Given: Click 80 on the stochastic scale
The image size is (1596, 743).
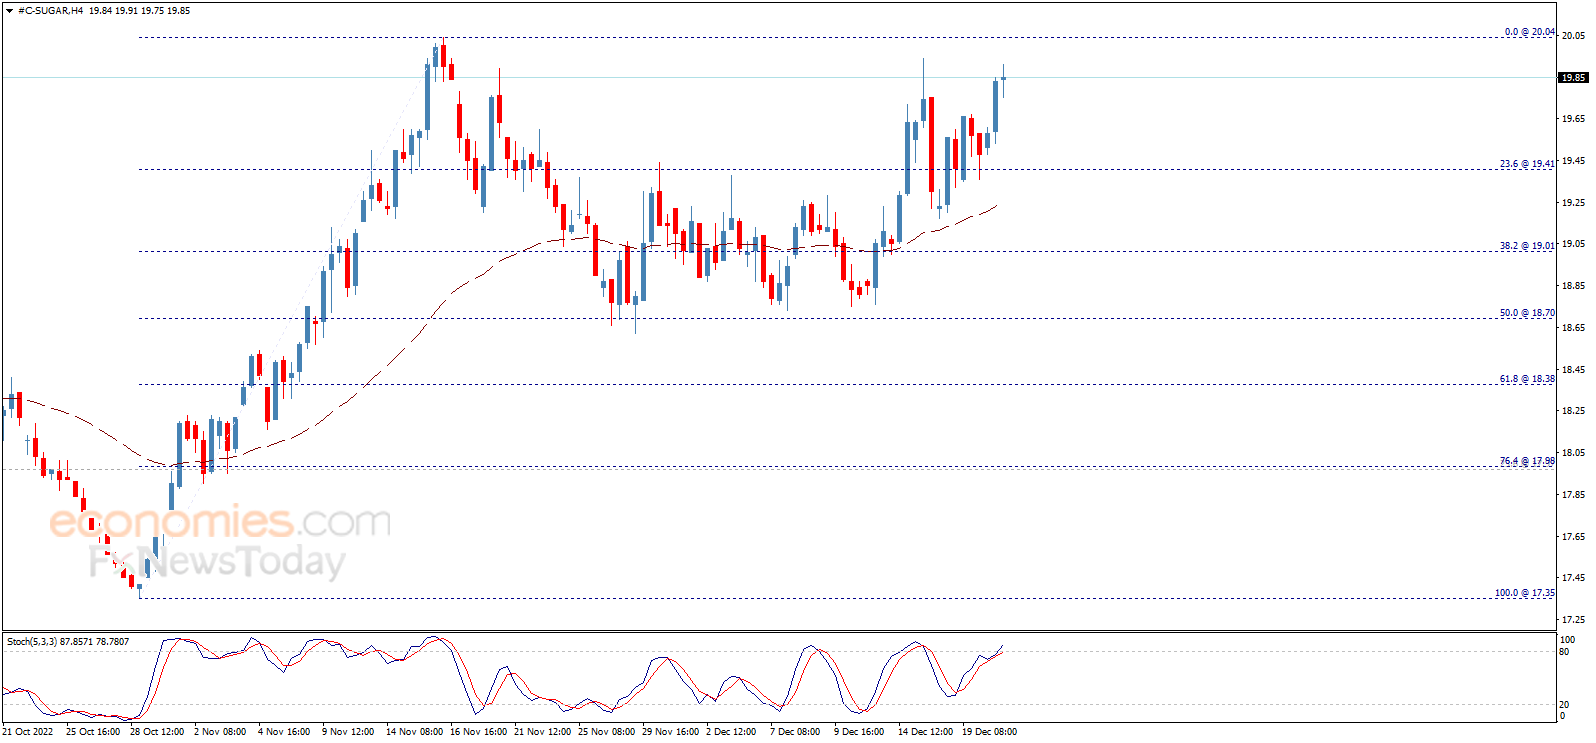Looking at the screenshot, I should (1565, 652).
